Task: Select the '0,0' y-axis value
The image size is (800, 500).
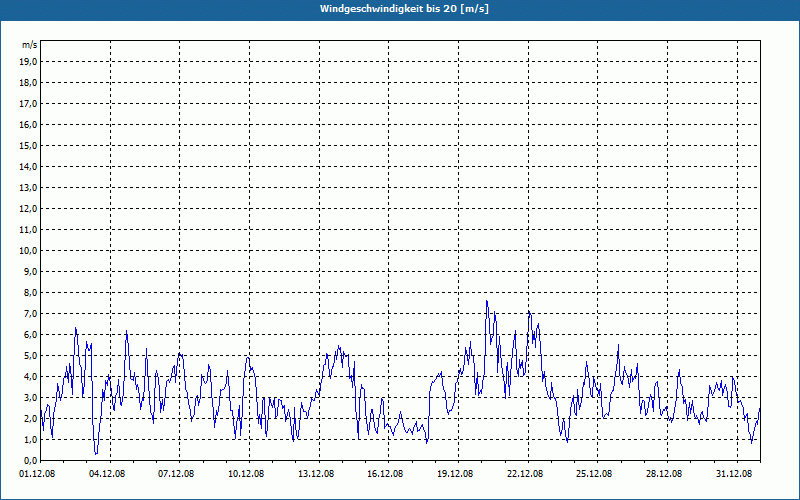Action: [x=30, y=460]
